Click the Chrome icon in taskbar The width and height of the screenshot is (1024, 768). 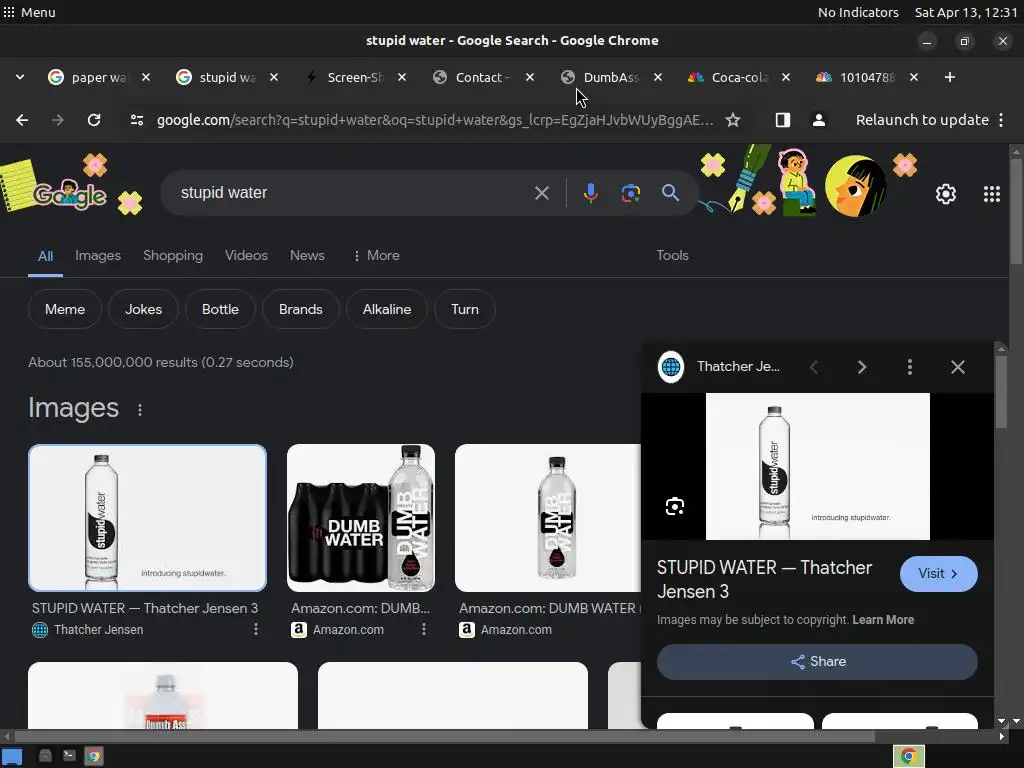94,756
